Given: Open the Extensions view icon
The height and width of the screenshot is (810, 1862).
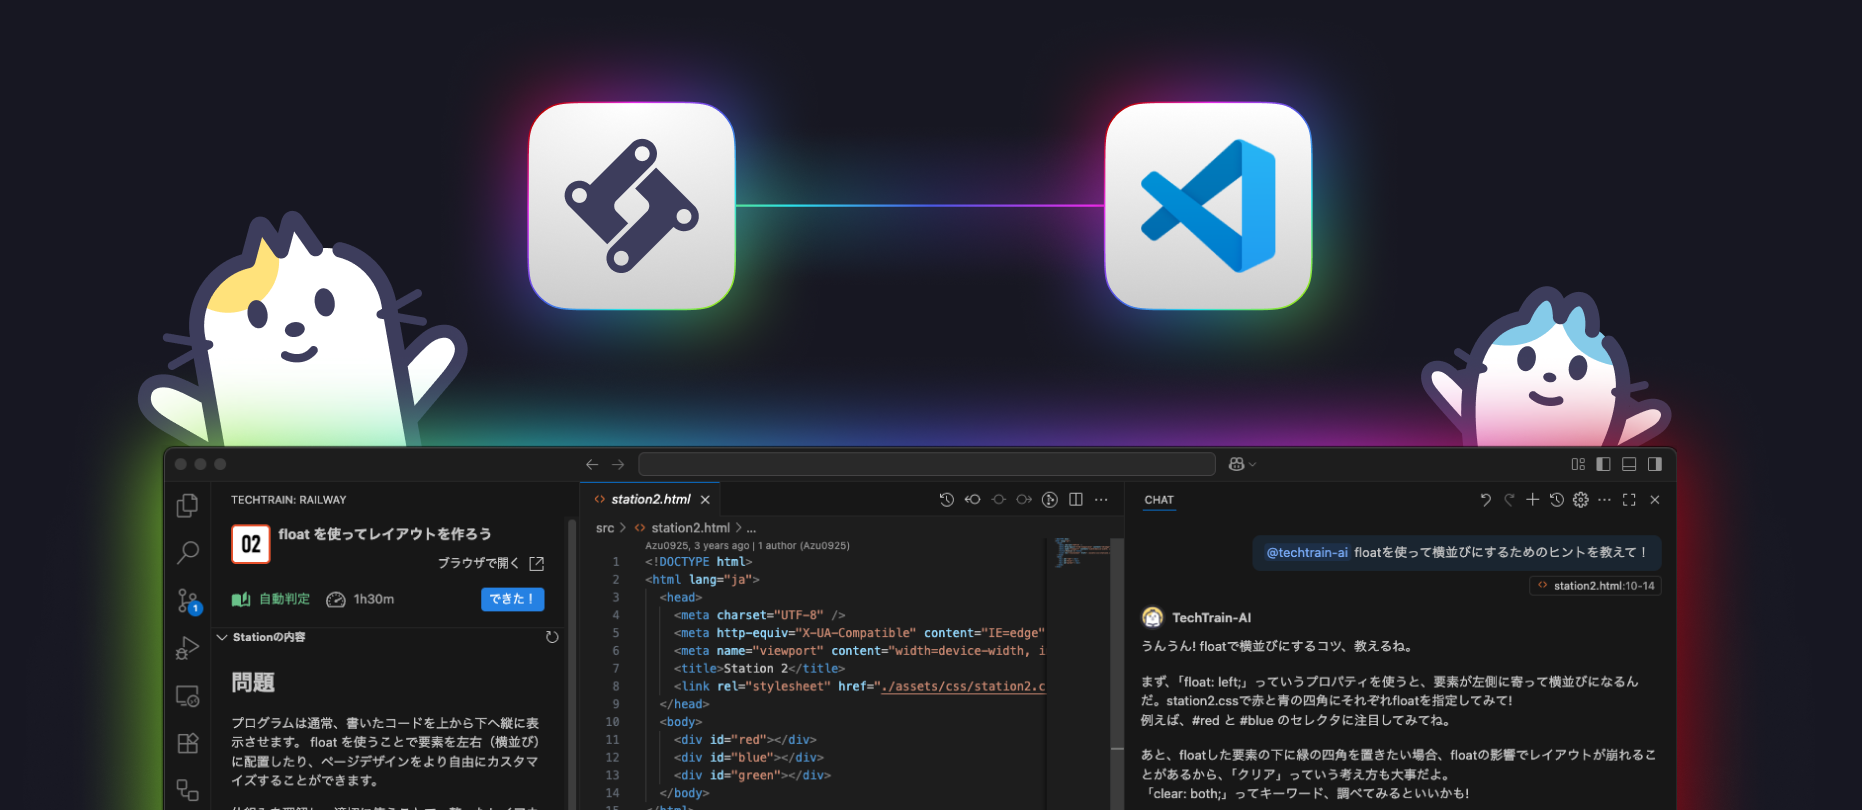Looking at the screenshot, I should pos(187,743).
